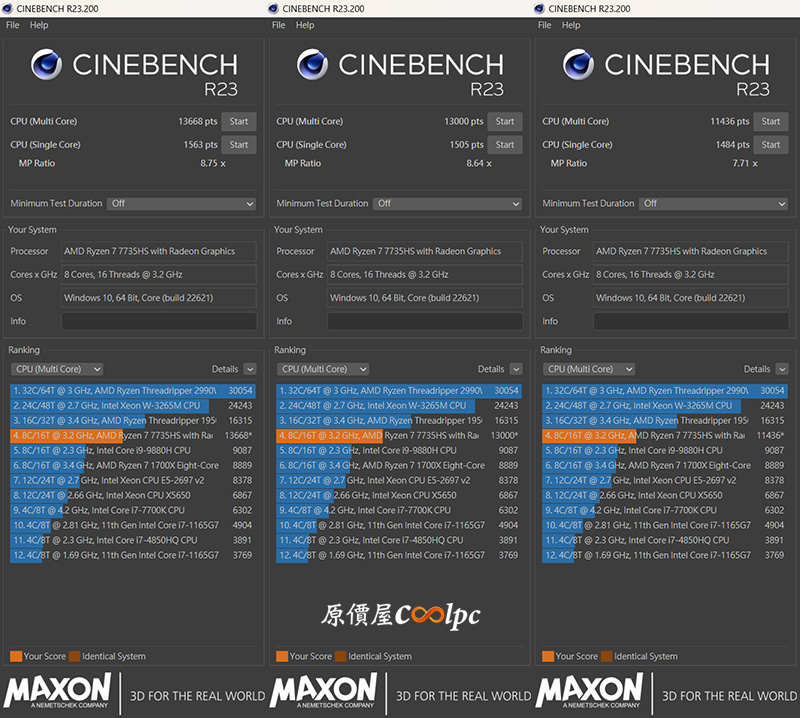Select the Xeon W-3265M ranking row, 13668 pts window
This screenshot has width=800, height=718.
point(133,406)
